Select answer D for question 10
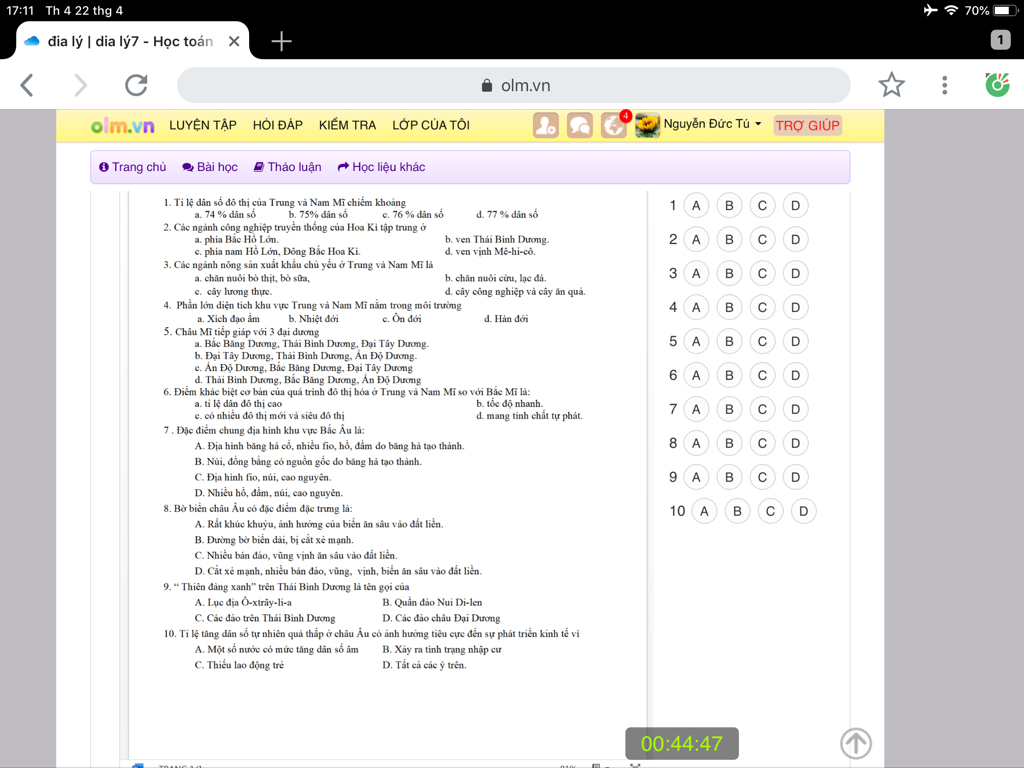The height and width of the screenshot is (768, 1024). tap(804, 511)
